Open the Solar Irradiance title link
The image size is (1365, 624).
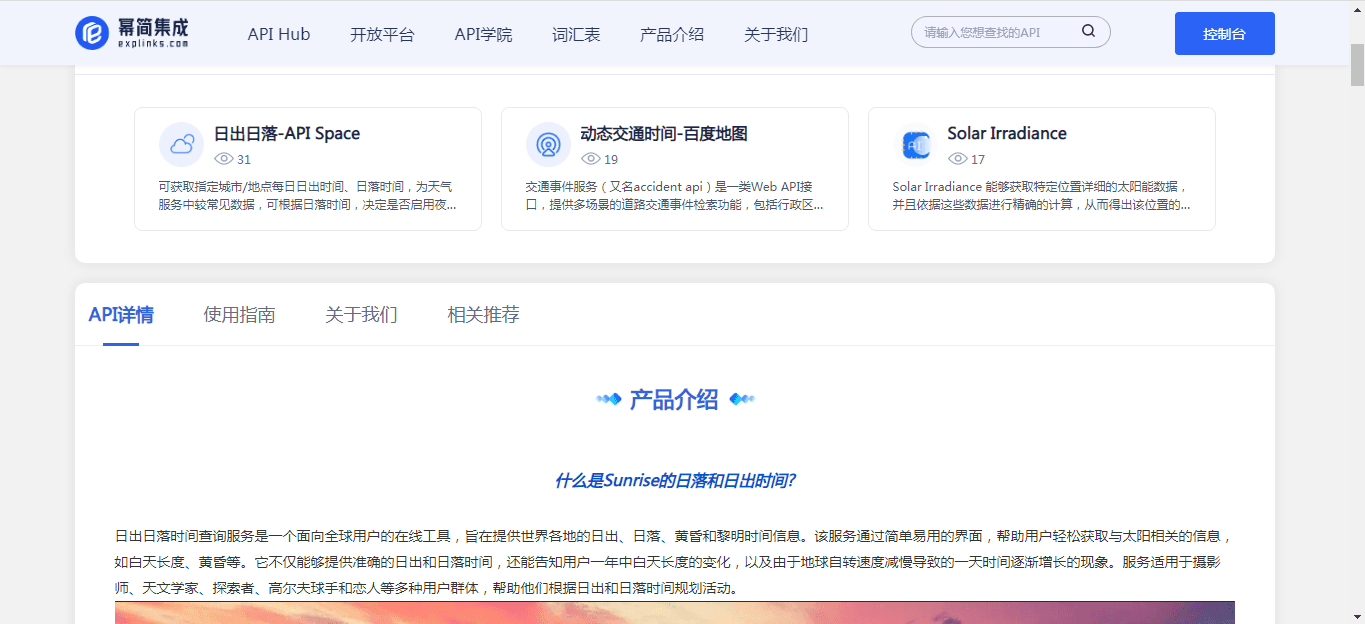coord(1006,134)
